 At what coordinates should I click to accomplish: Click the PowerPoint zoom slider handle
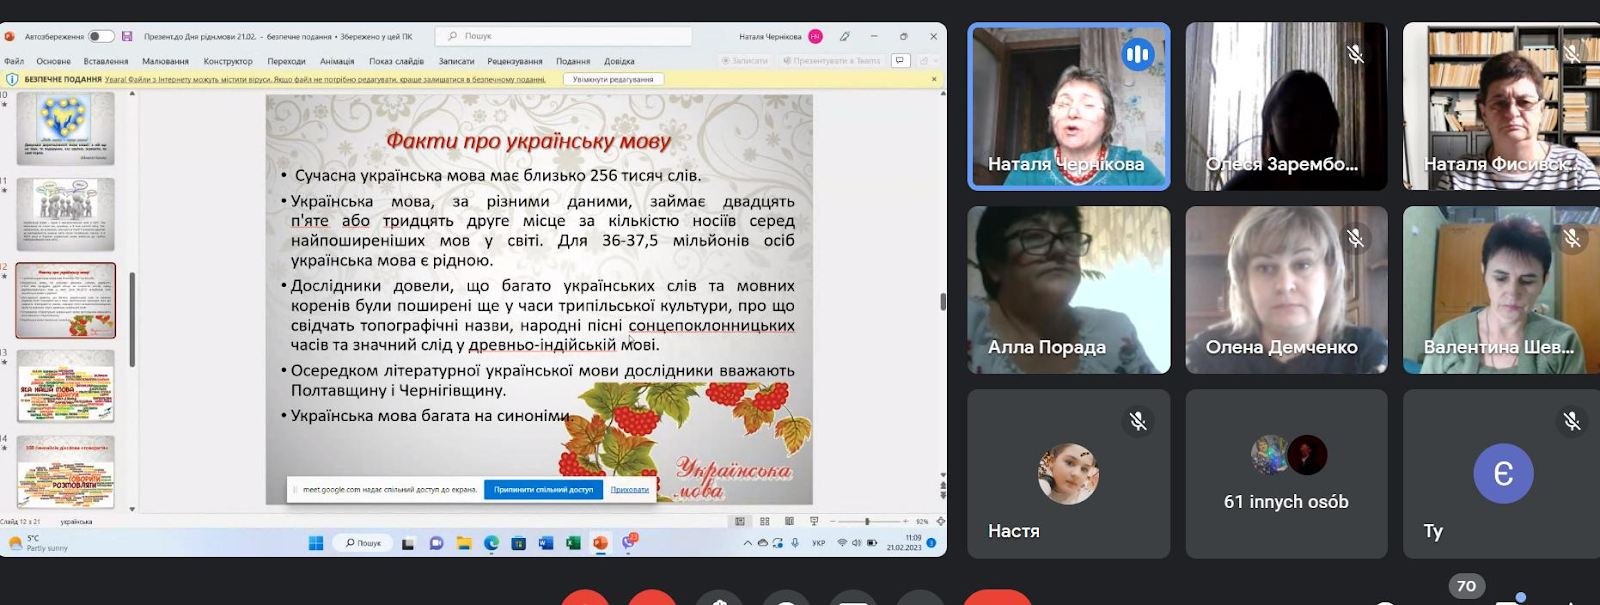click(867, 521)
